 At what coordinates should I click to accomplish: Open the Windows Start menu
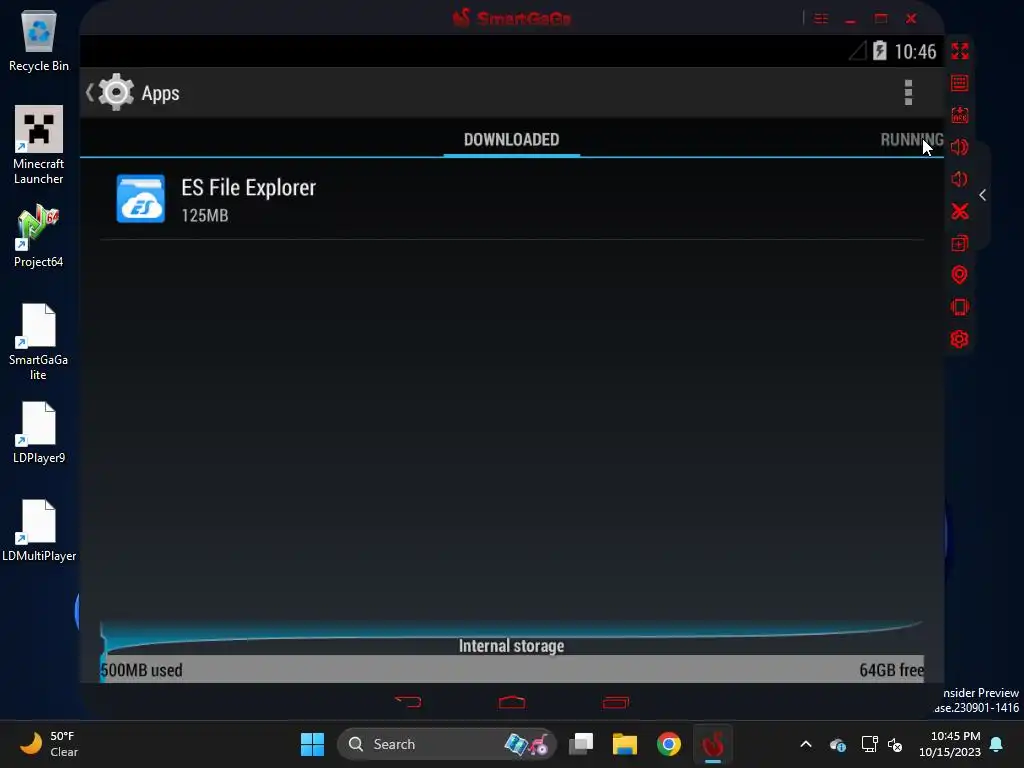coord(312,744)
